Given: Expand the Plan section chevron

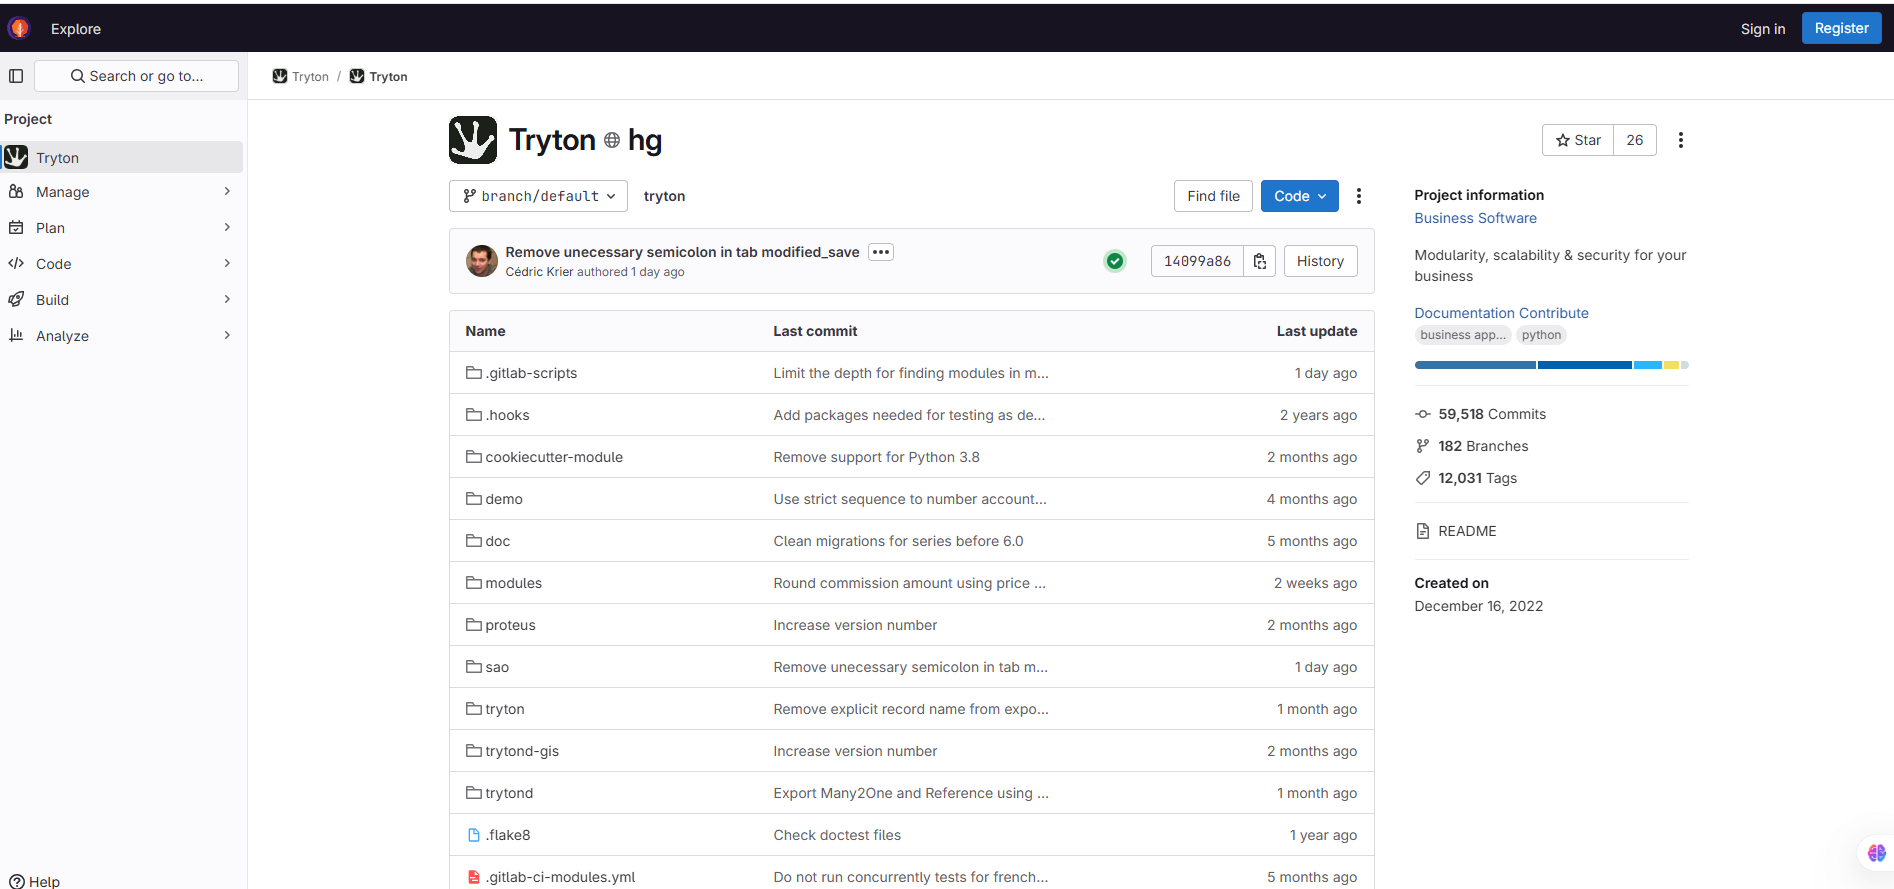Looking at the screenshot, I should click(227, 227).
